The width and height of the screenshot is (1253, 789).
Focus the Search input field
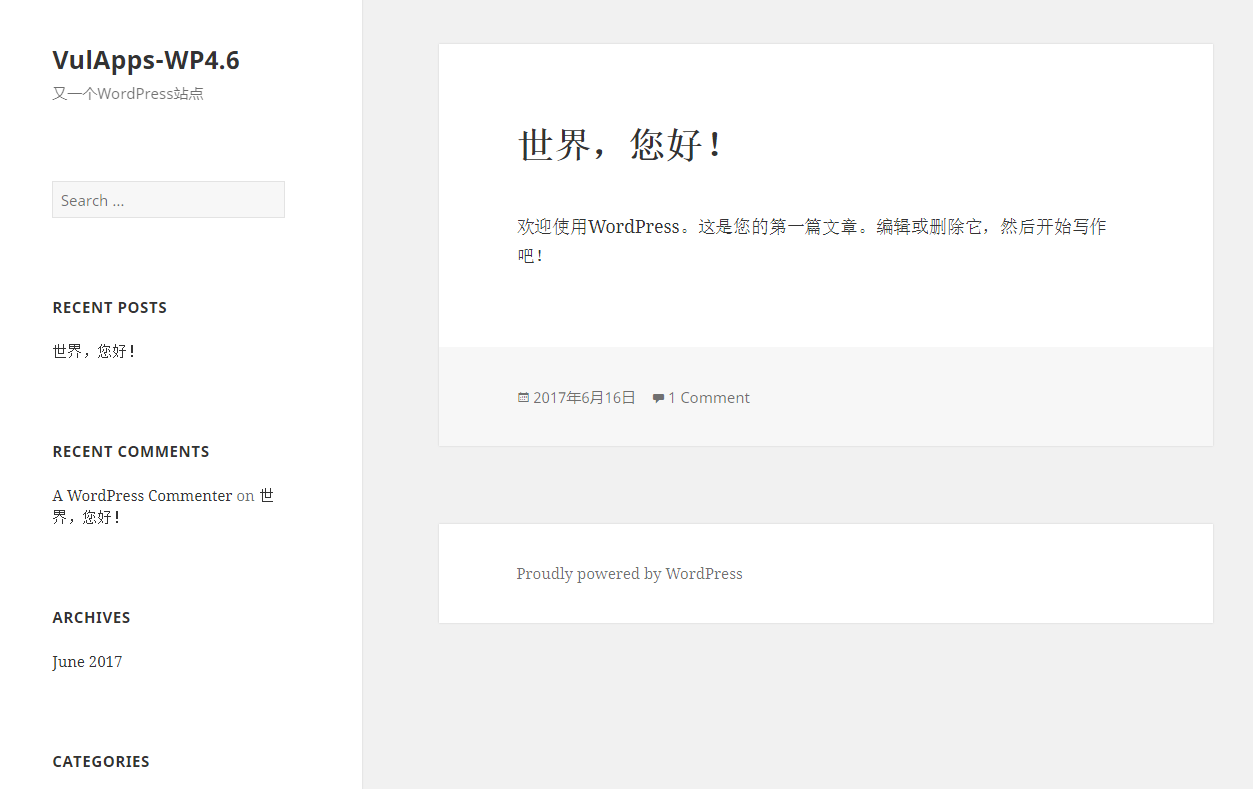tap(168, 200)
